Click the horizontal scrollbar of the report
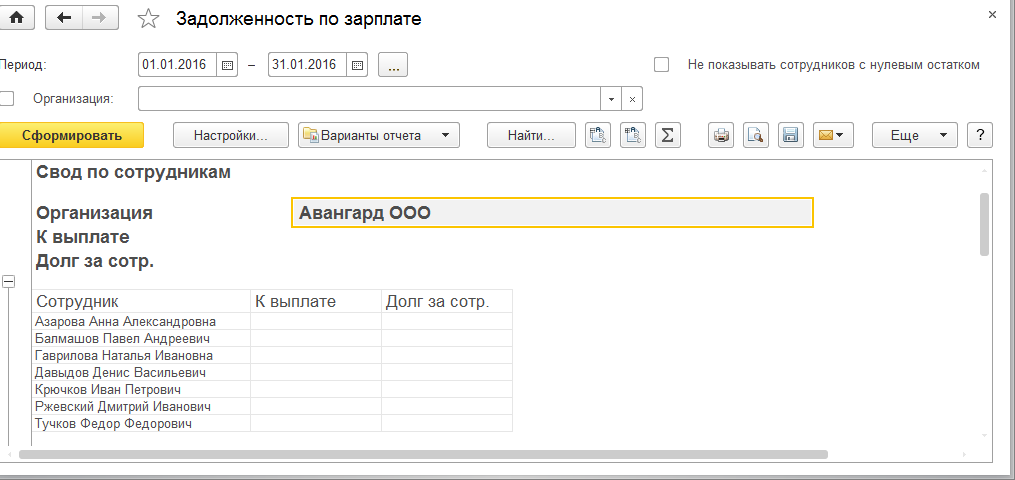The height and width of the screenshot is (480, 1015). [x=420, y=454]
